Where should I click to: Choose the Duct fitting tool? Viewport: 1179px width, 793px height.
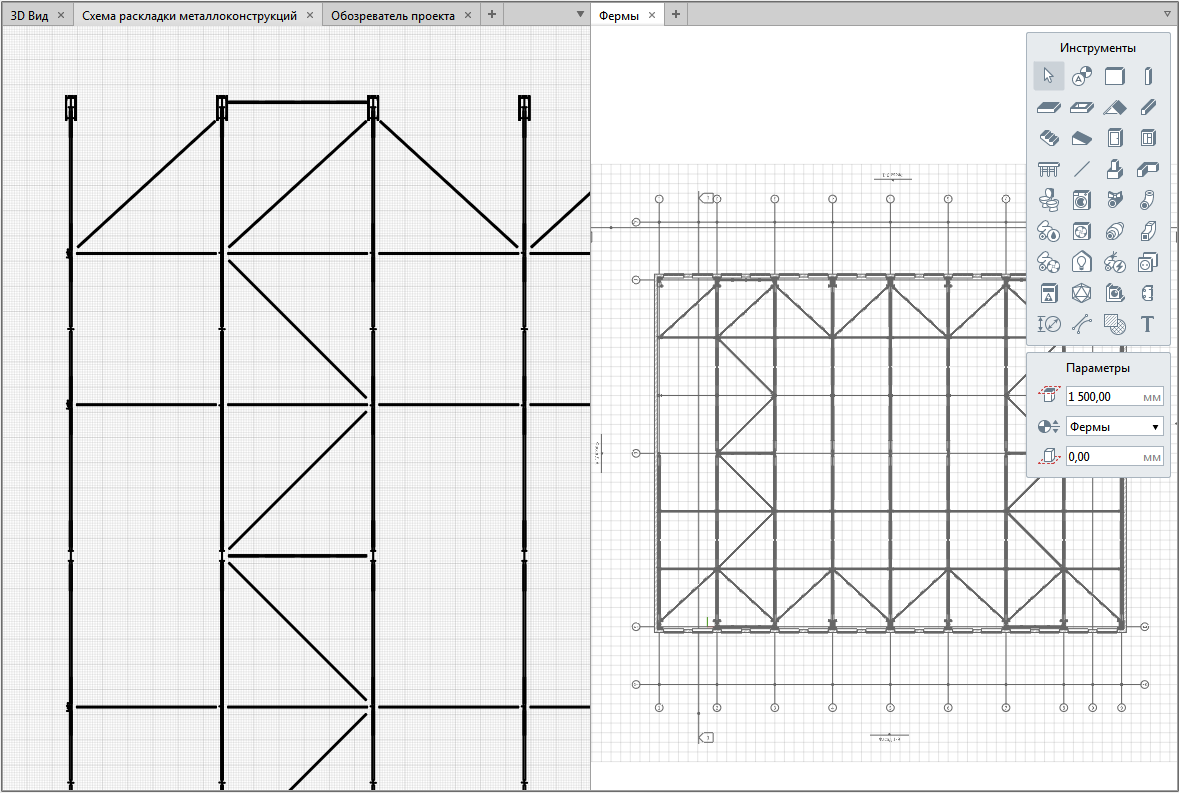1147,231
